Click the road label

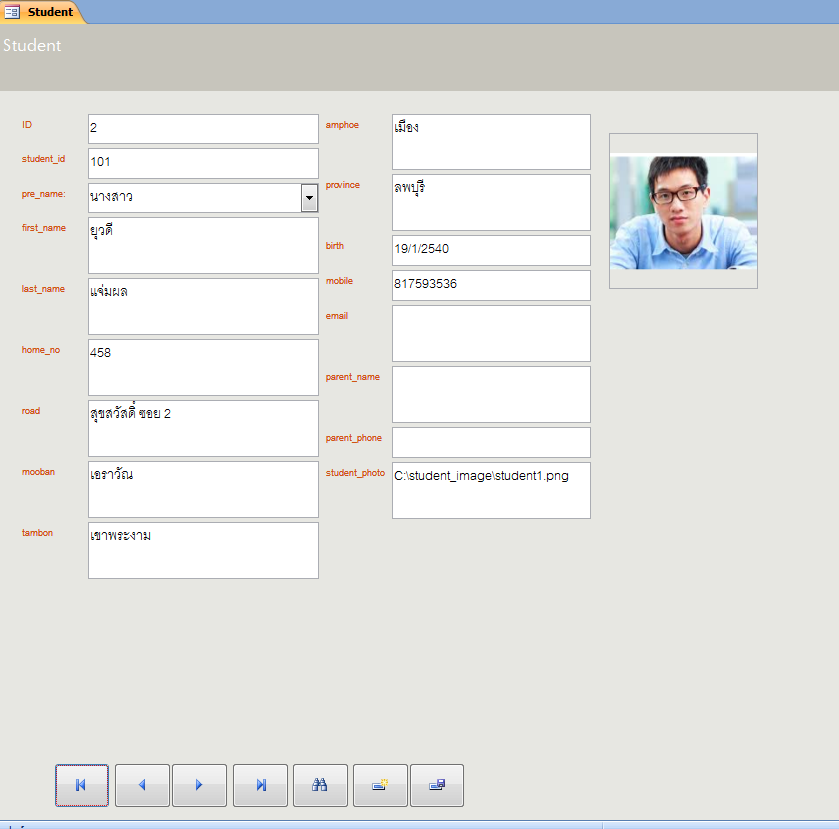[31, 411]
